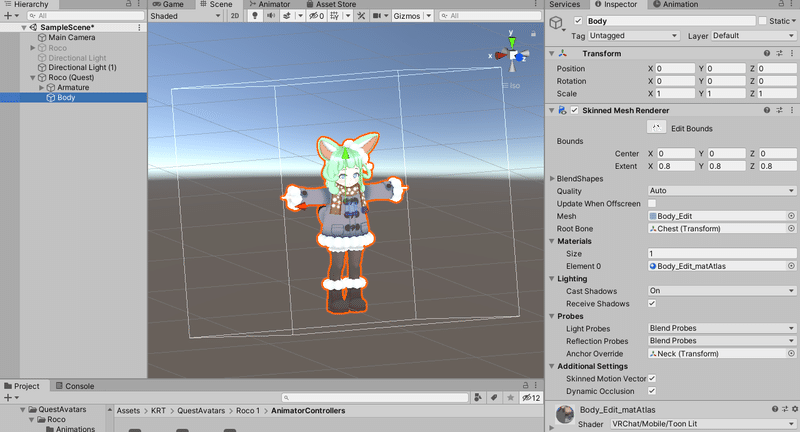The height and width of the screenshot is (432, 800).
Task: Open the Layer dropdown set to Default
Action: pos(753,36)
